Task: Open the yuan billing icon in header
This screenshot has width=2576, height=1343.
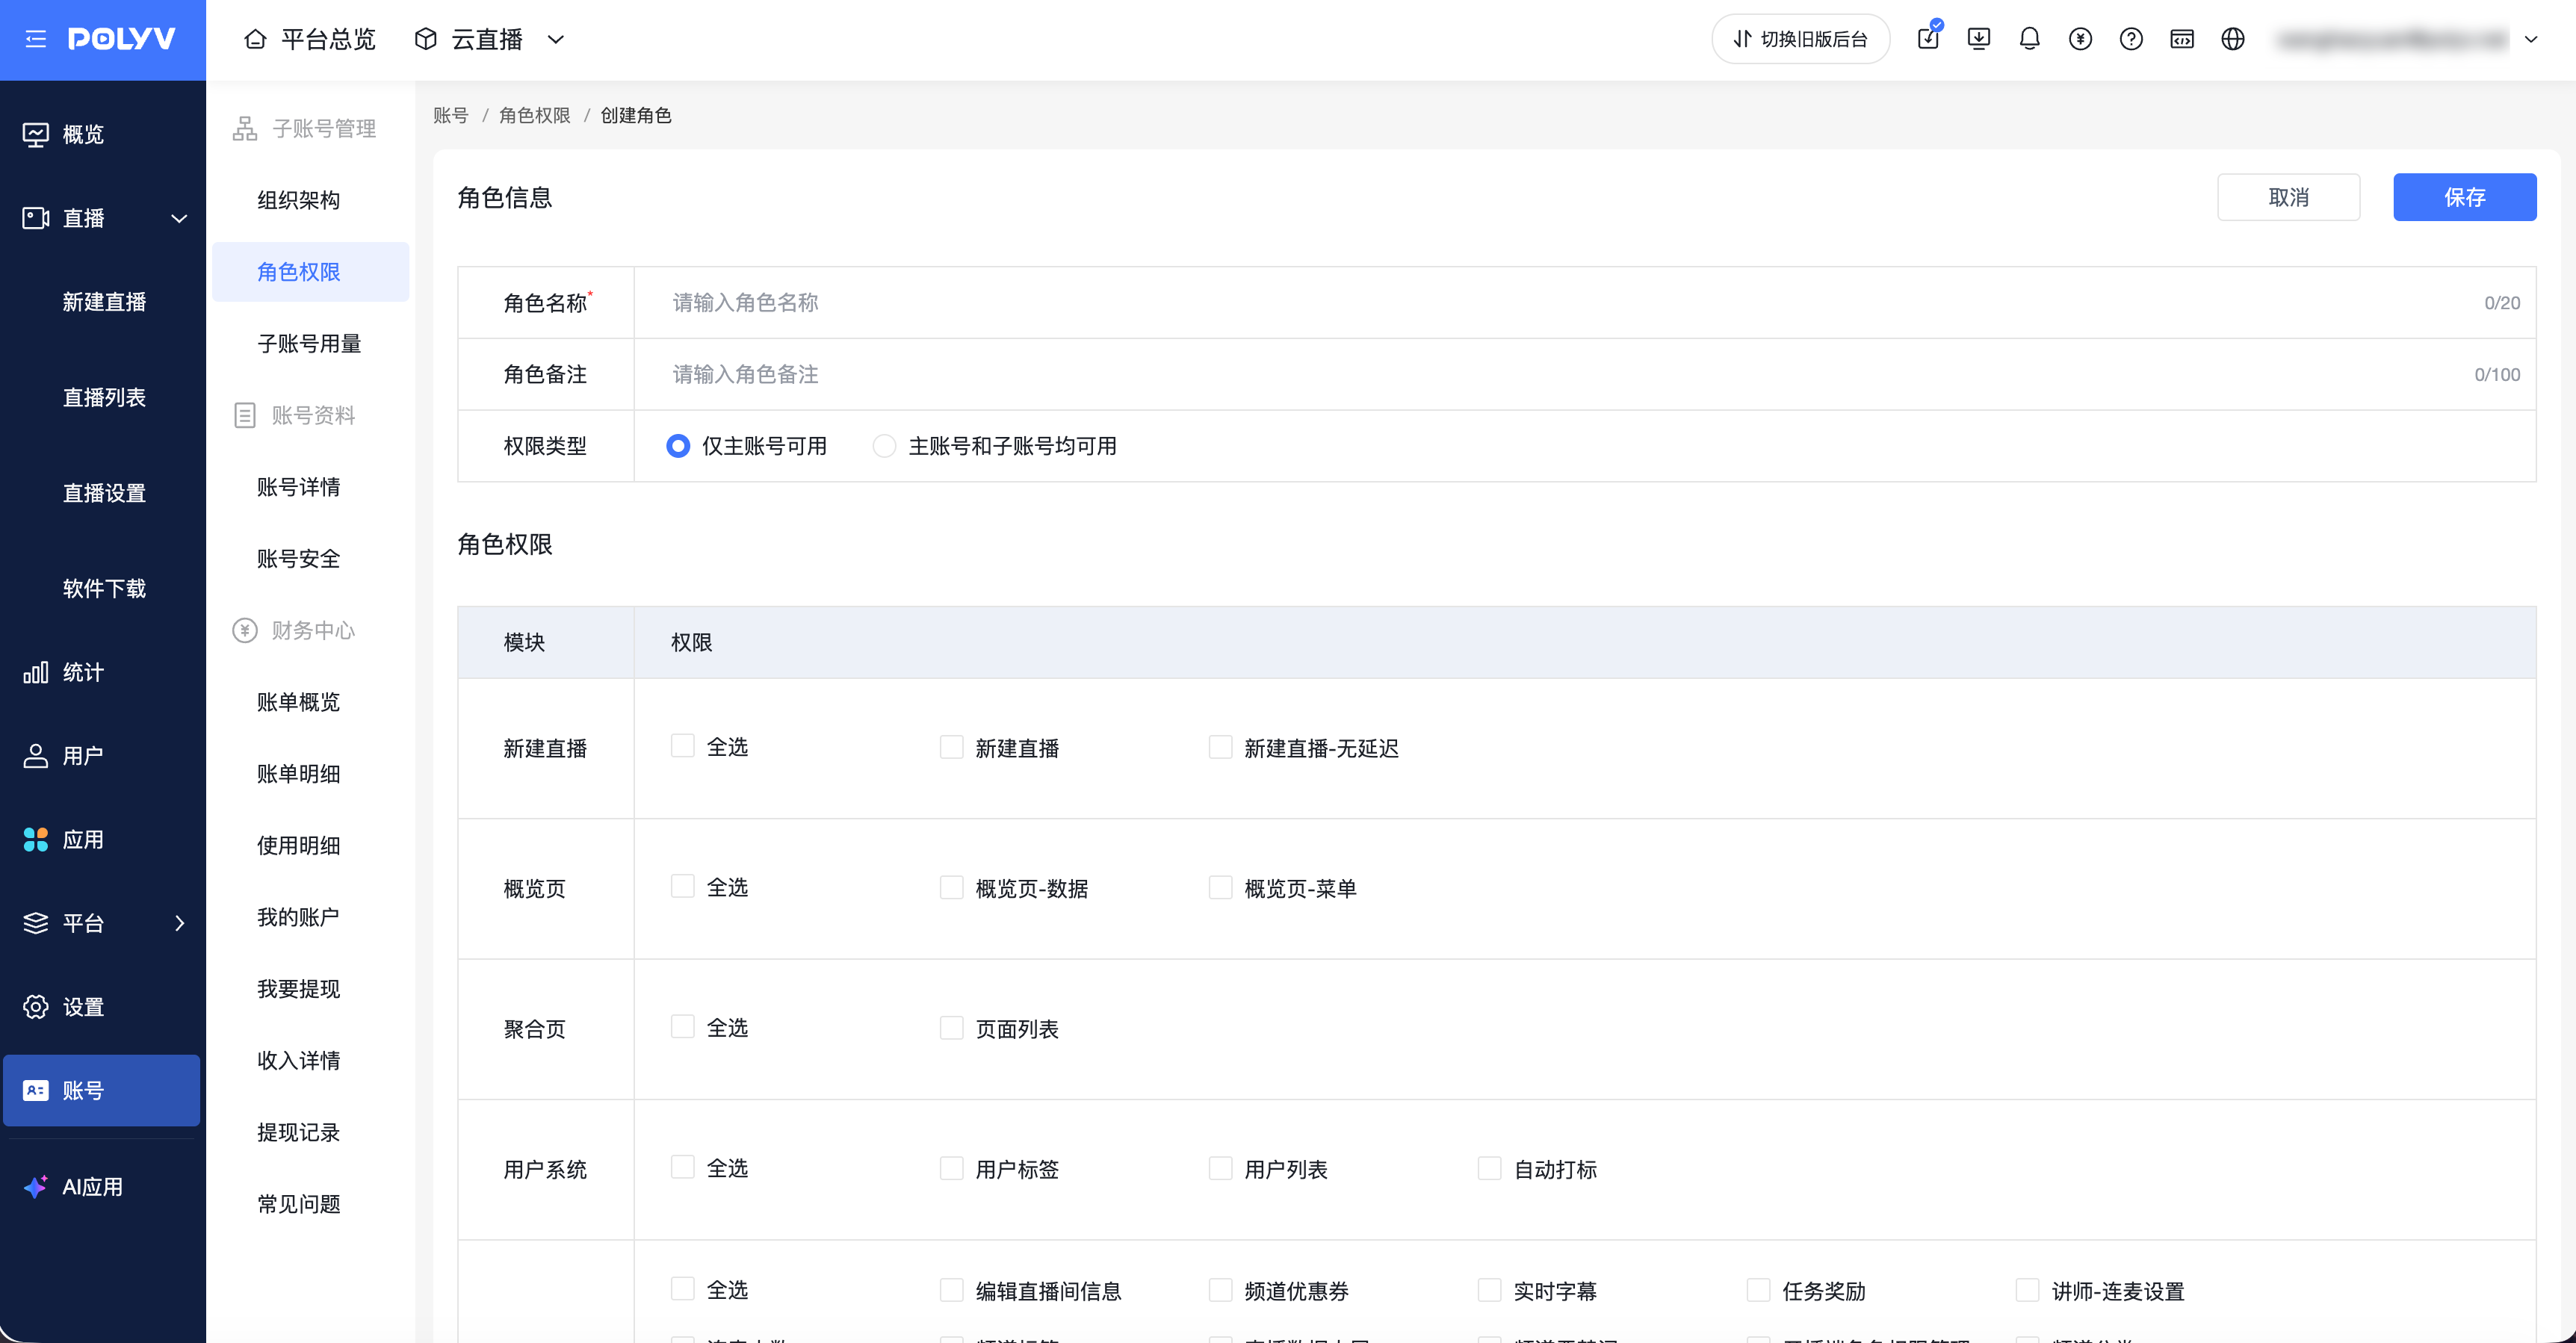Action: point(2080,39)
